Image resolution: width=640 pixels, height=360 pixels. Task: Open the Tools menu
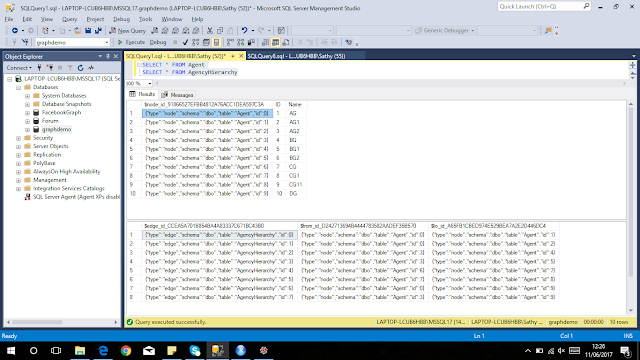click(x=145, y=19)
